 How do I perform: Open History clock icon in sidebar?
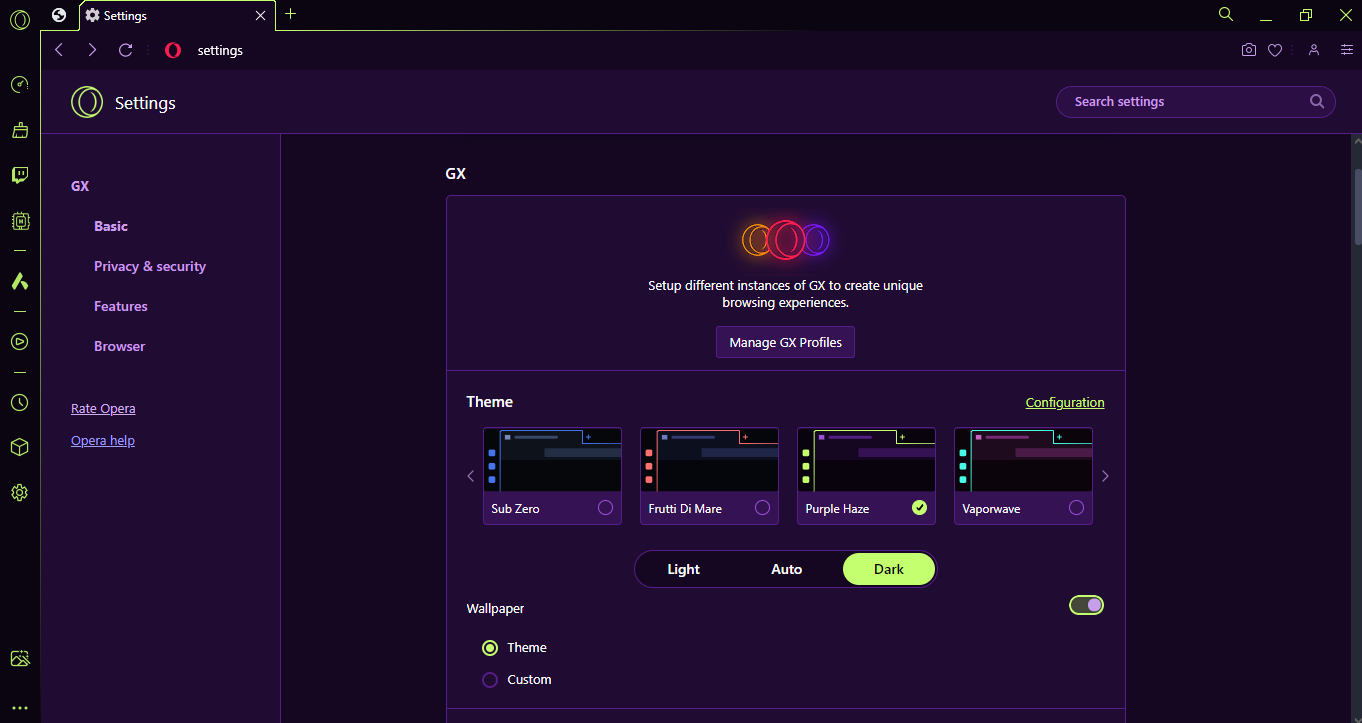pos(19,402)
